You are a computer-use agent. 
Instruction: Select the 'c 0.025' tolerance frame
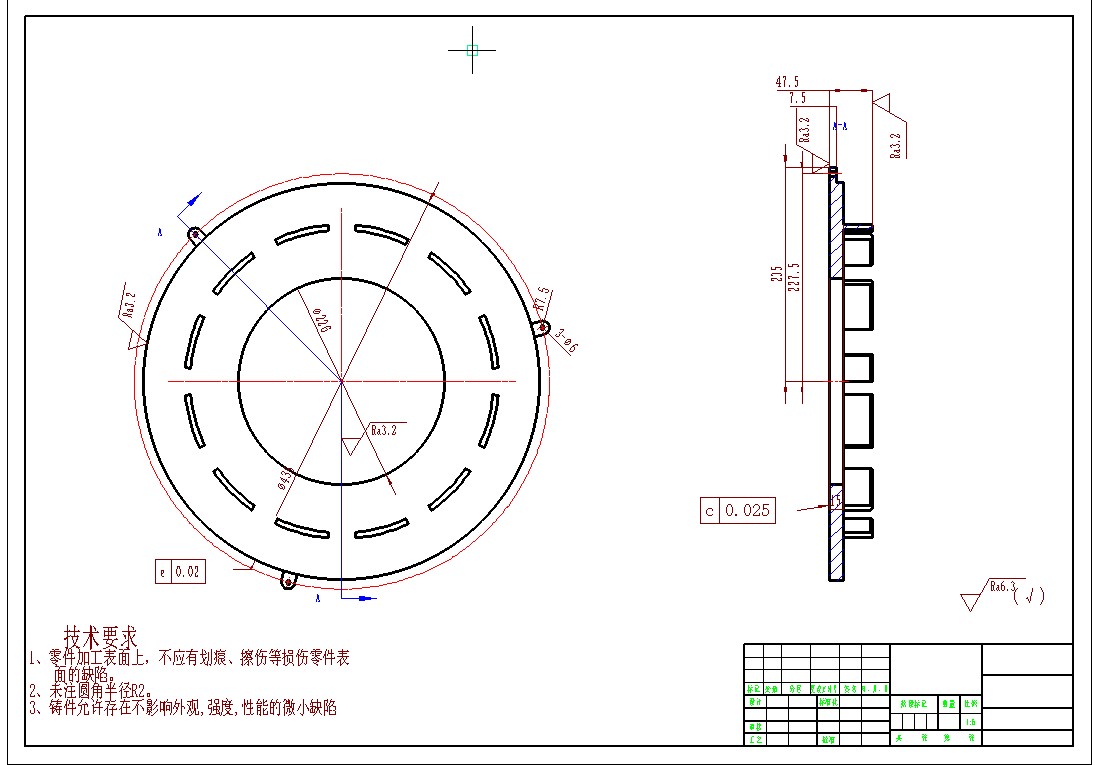[x=738, y=510]
